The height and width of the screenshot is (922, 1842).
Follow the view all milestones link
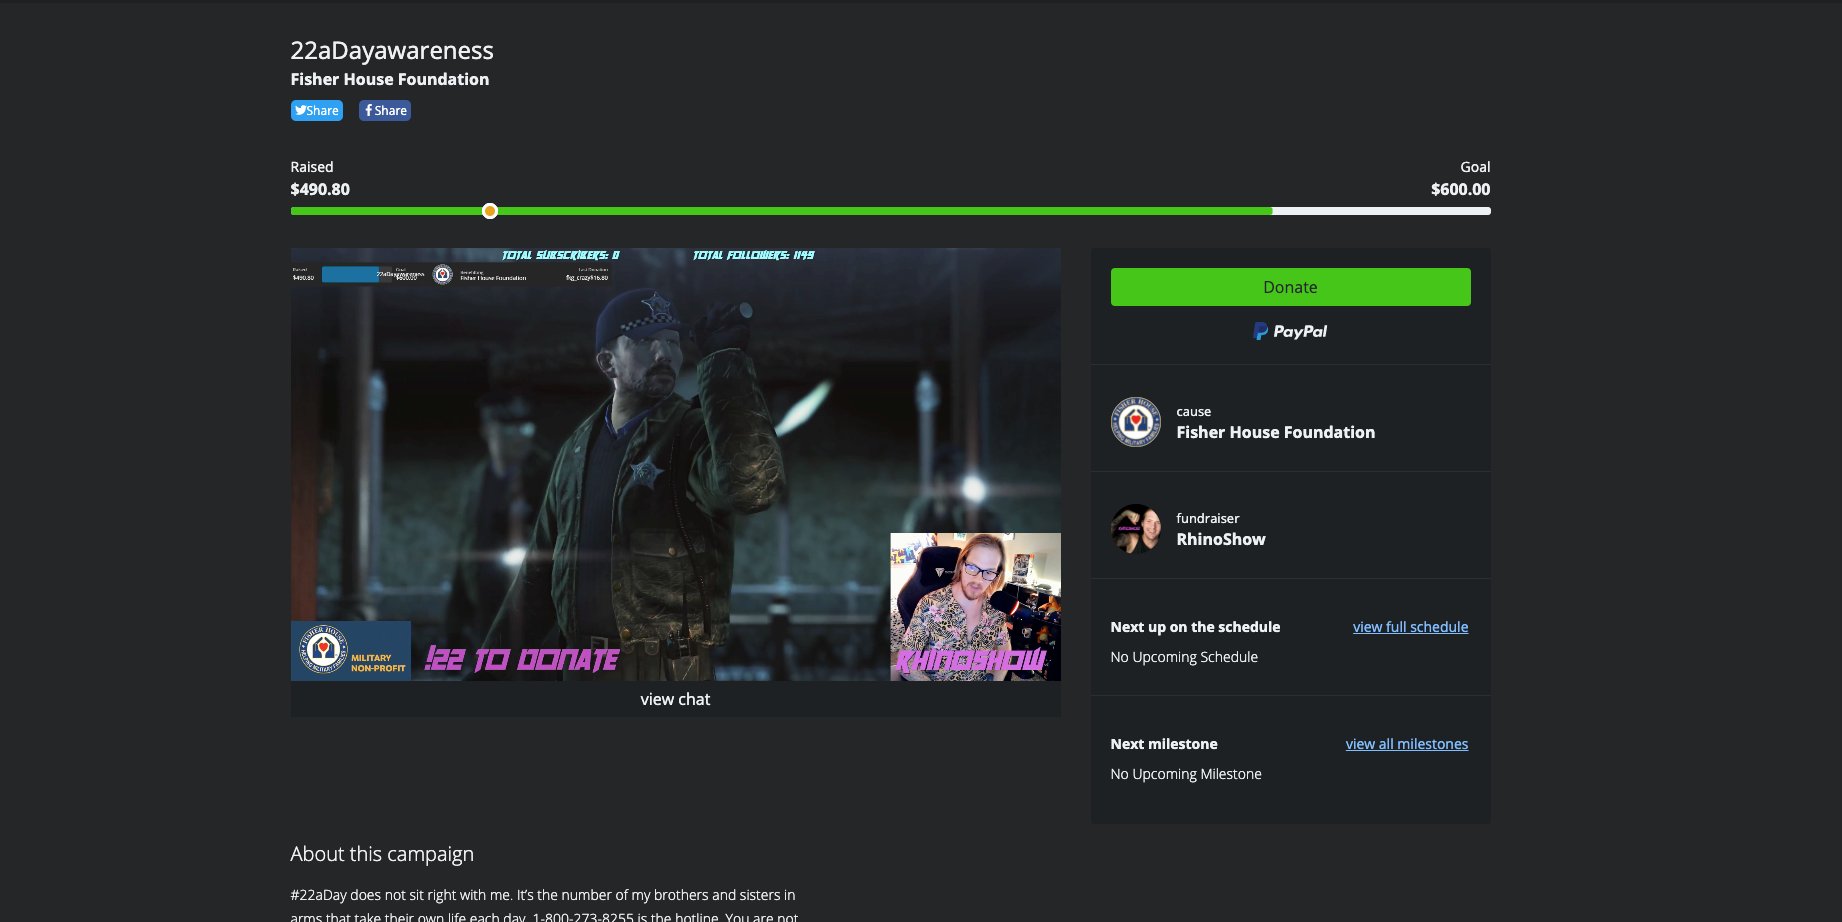click(1406, 744)
